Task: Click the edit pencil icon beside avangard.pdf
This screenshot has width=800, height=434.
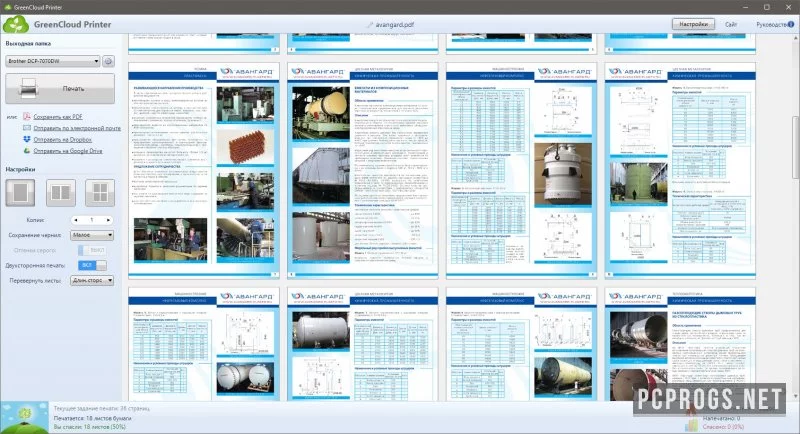Action: pos(369,24)
